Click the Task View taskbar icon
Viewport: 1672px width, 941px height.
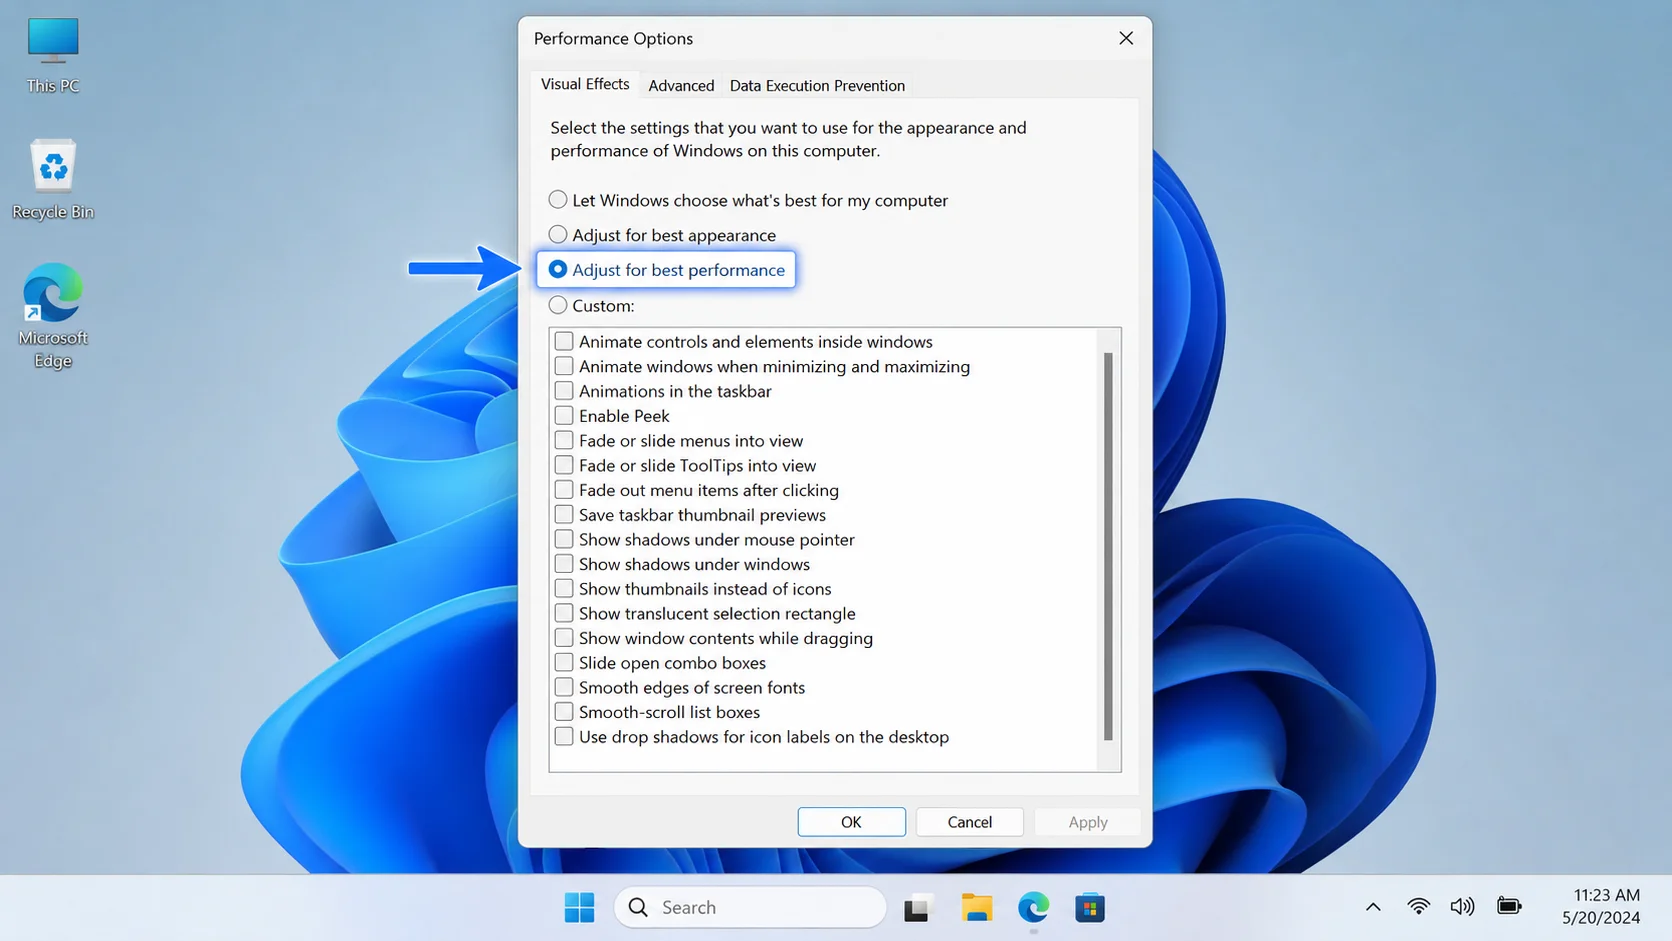pyautogui.click(x=917, y=908)
